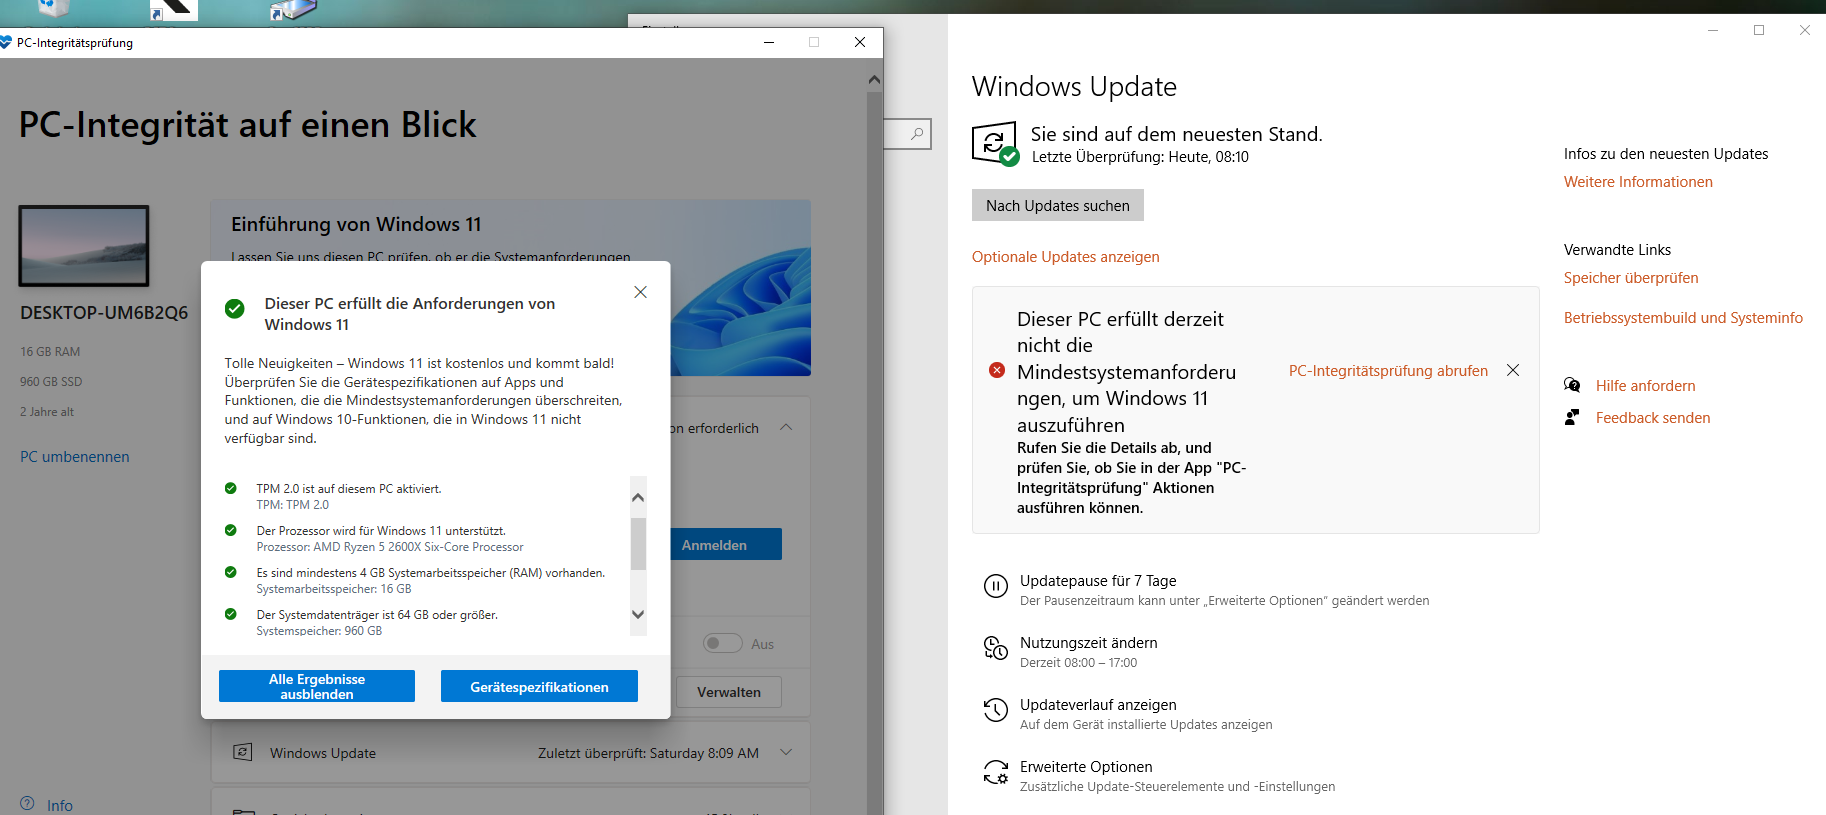This screenshot has width=1826, height=815.
Task: Dismiss the Windows 11 requirements notice
Action: pos(1513,370)
